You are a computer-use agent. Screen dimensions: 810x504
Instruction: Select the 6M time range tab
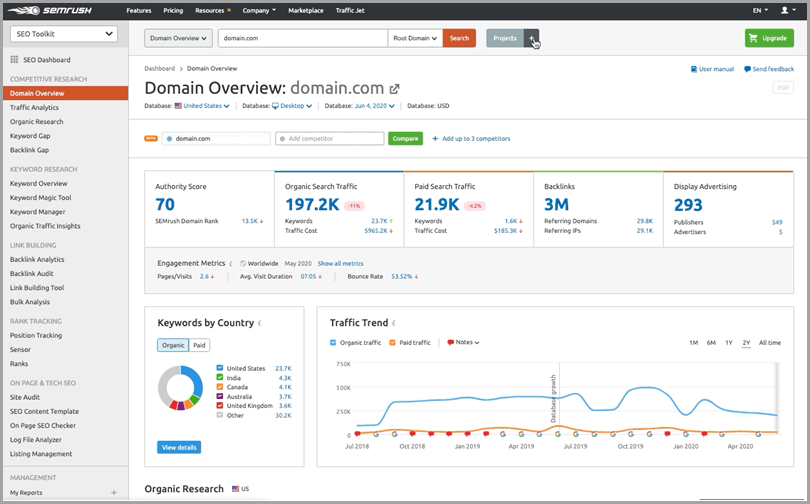(711, 343)
